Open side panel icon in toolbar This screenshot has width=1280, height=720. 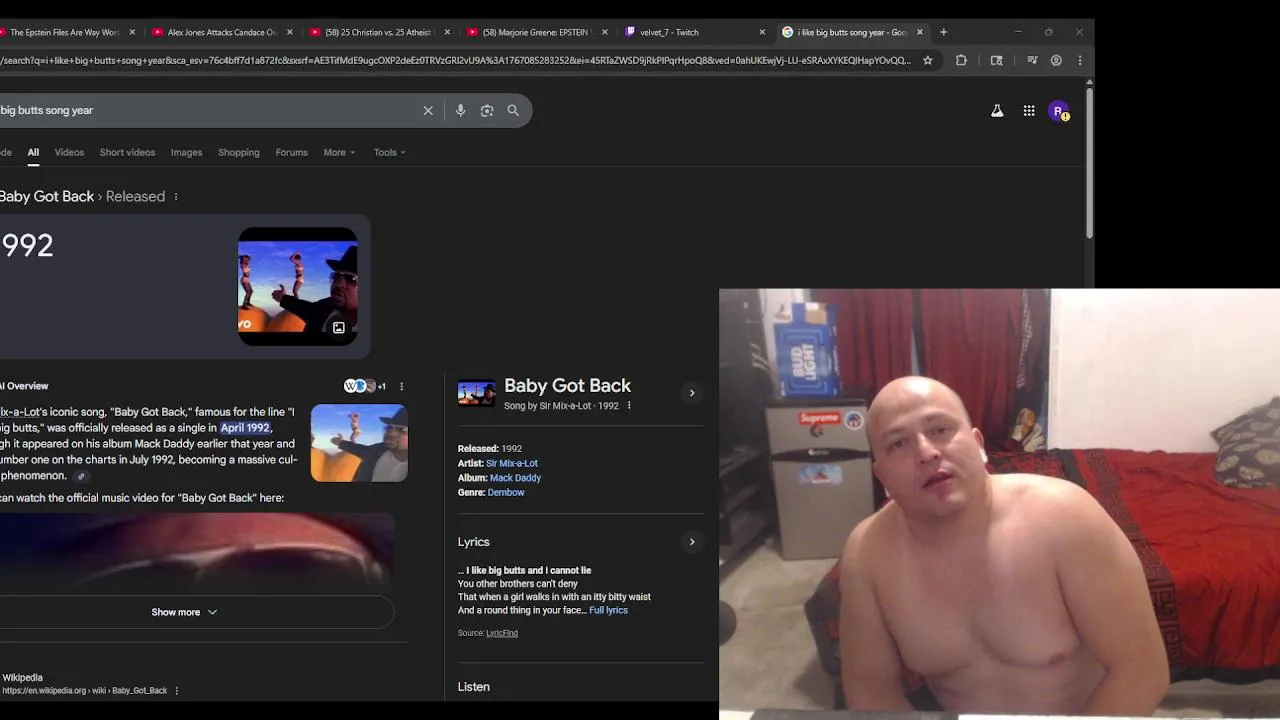coord(996,60)
